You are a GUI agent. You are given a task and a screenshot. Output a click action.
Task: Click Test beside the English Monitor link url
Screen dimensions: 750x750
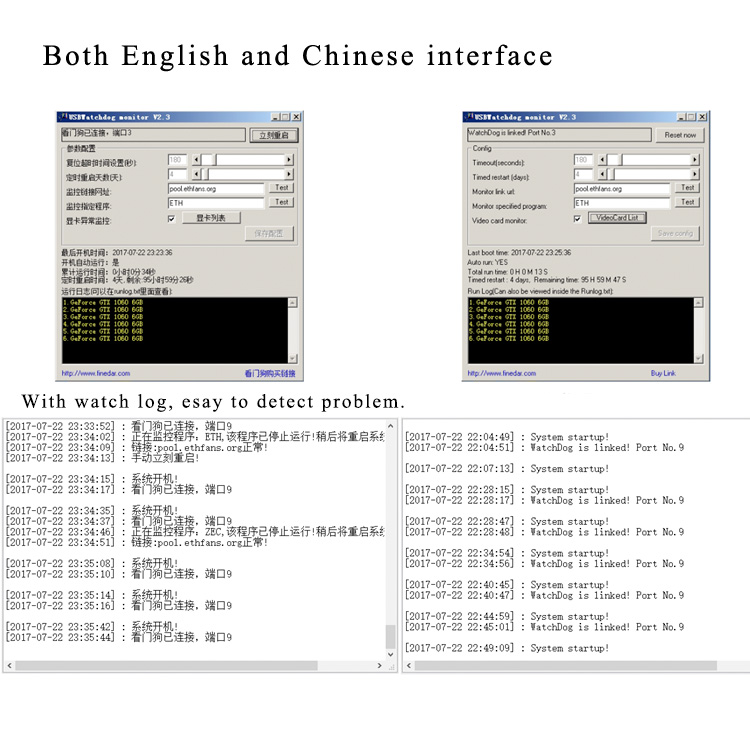(688, 187)
